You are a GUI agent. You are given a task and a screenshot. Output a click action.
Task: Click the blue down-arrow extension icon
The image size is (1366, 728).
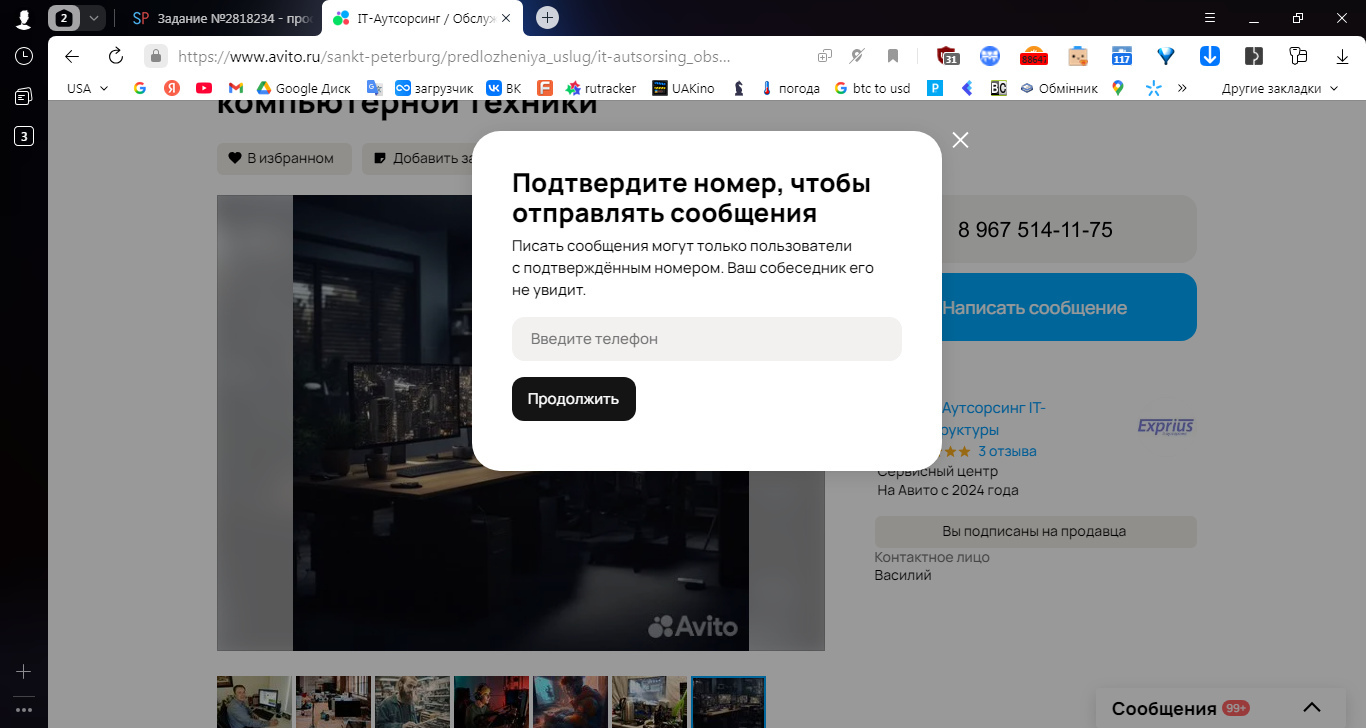click(x=1209, y=56)
